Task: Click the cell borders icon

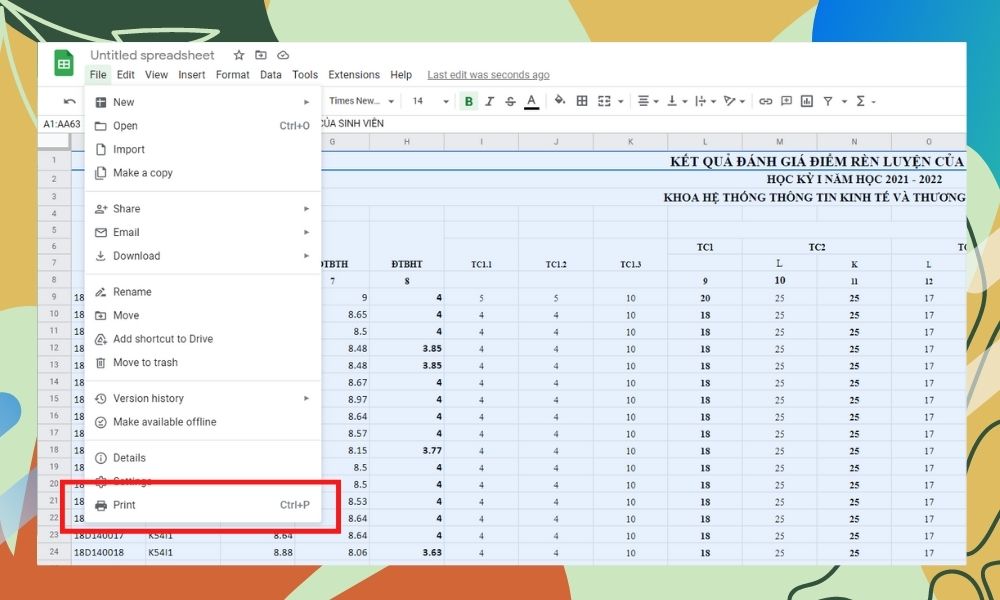Action: click(582, 101)
